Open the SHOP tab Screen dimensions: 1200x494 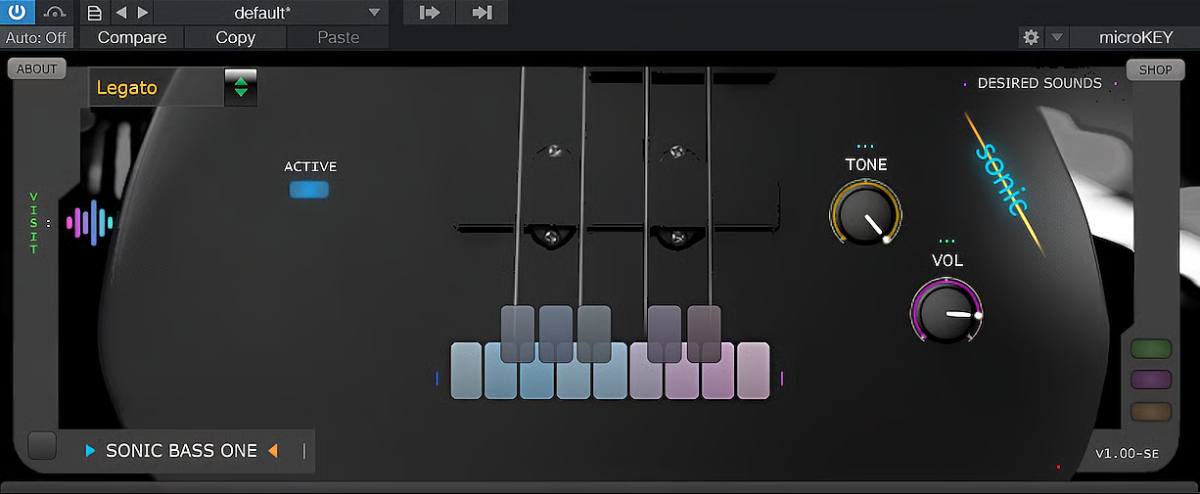[1155, 69]
